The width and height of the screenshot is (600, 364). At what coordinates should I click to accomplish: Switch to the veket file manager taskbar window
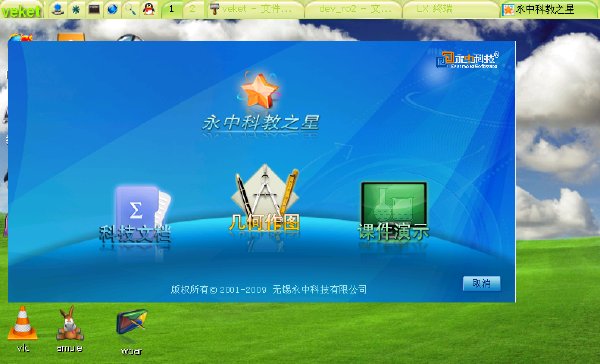[x=255, y=9]
